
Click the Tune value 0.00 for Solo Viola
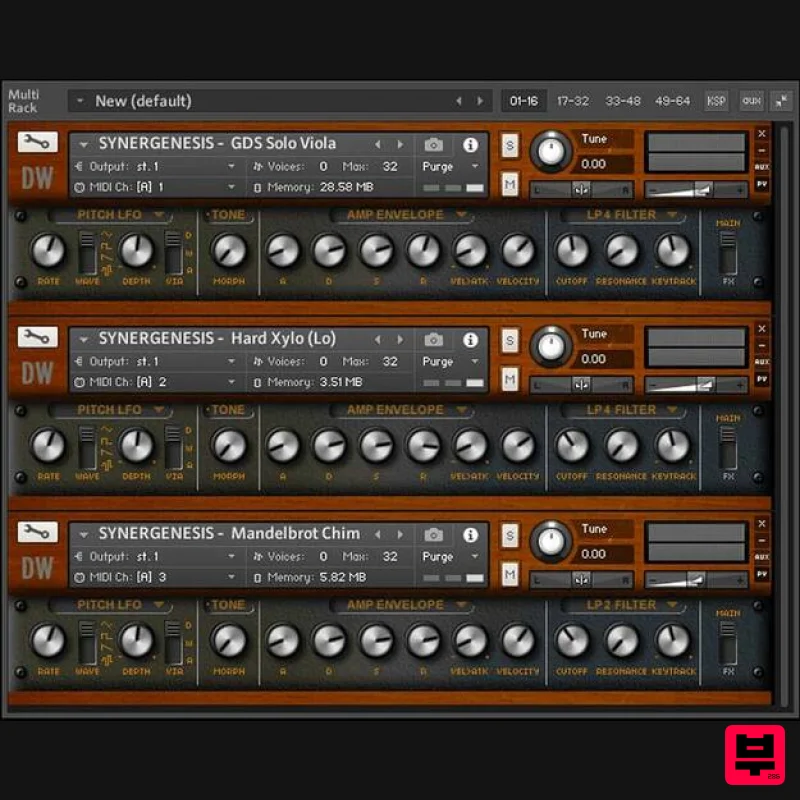pos(594,164)
